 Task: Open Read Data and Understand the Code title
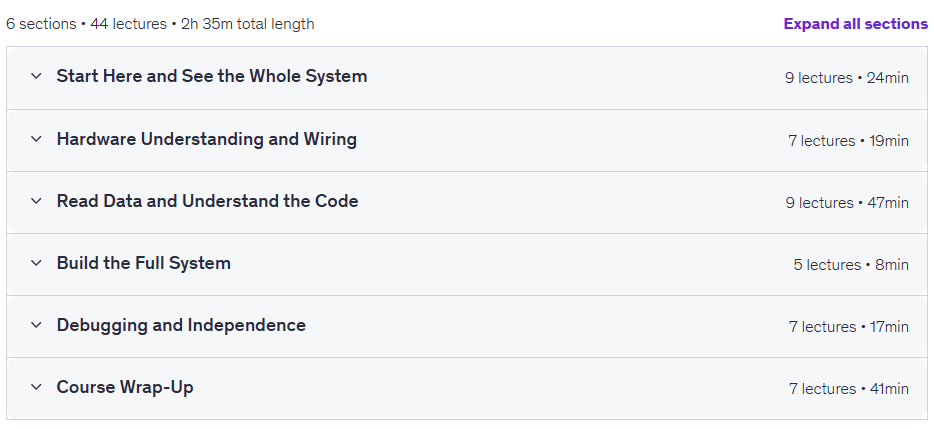click(x=207, y=201)
